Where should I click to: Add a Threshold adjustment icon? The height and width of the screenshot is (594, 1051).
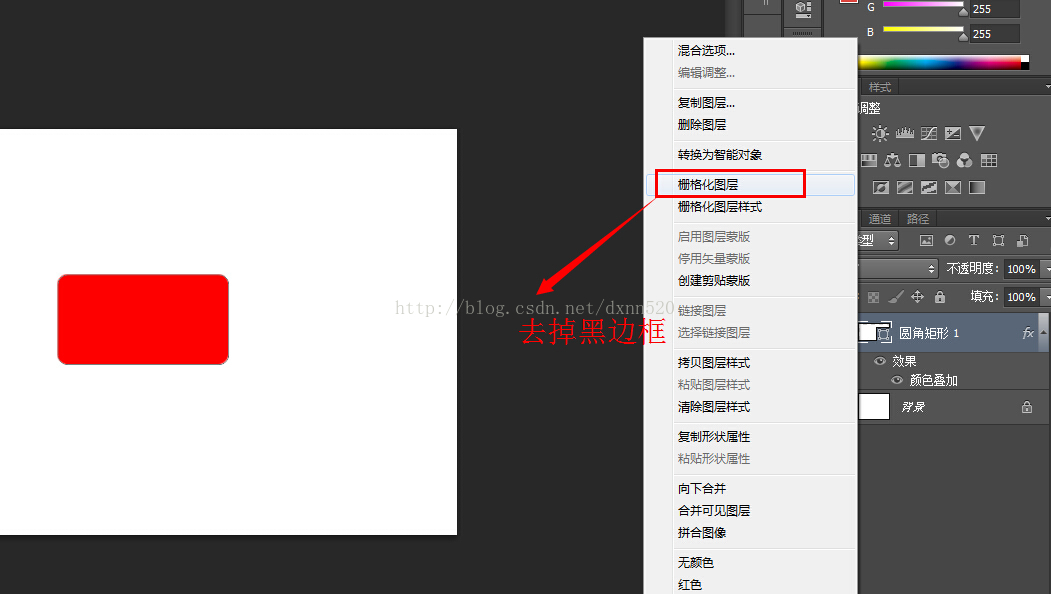click(929, 187)
